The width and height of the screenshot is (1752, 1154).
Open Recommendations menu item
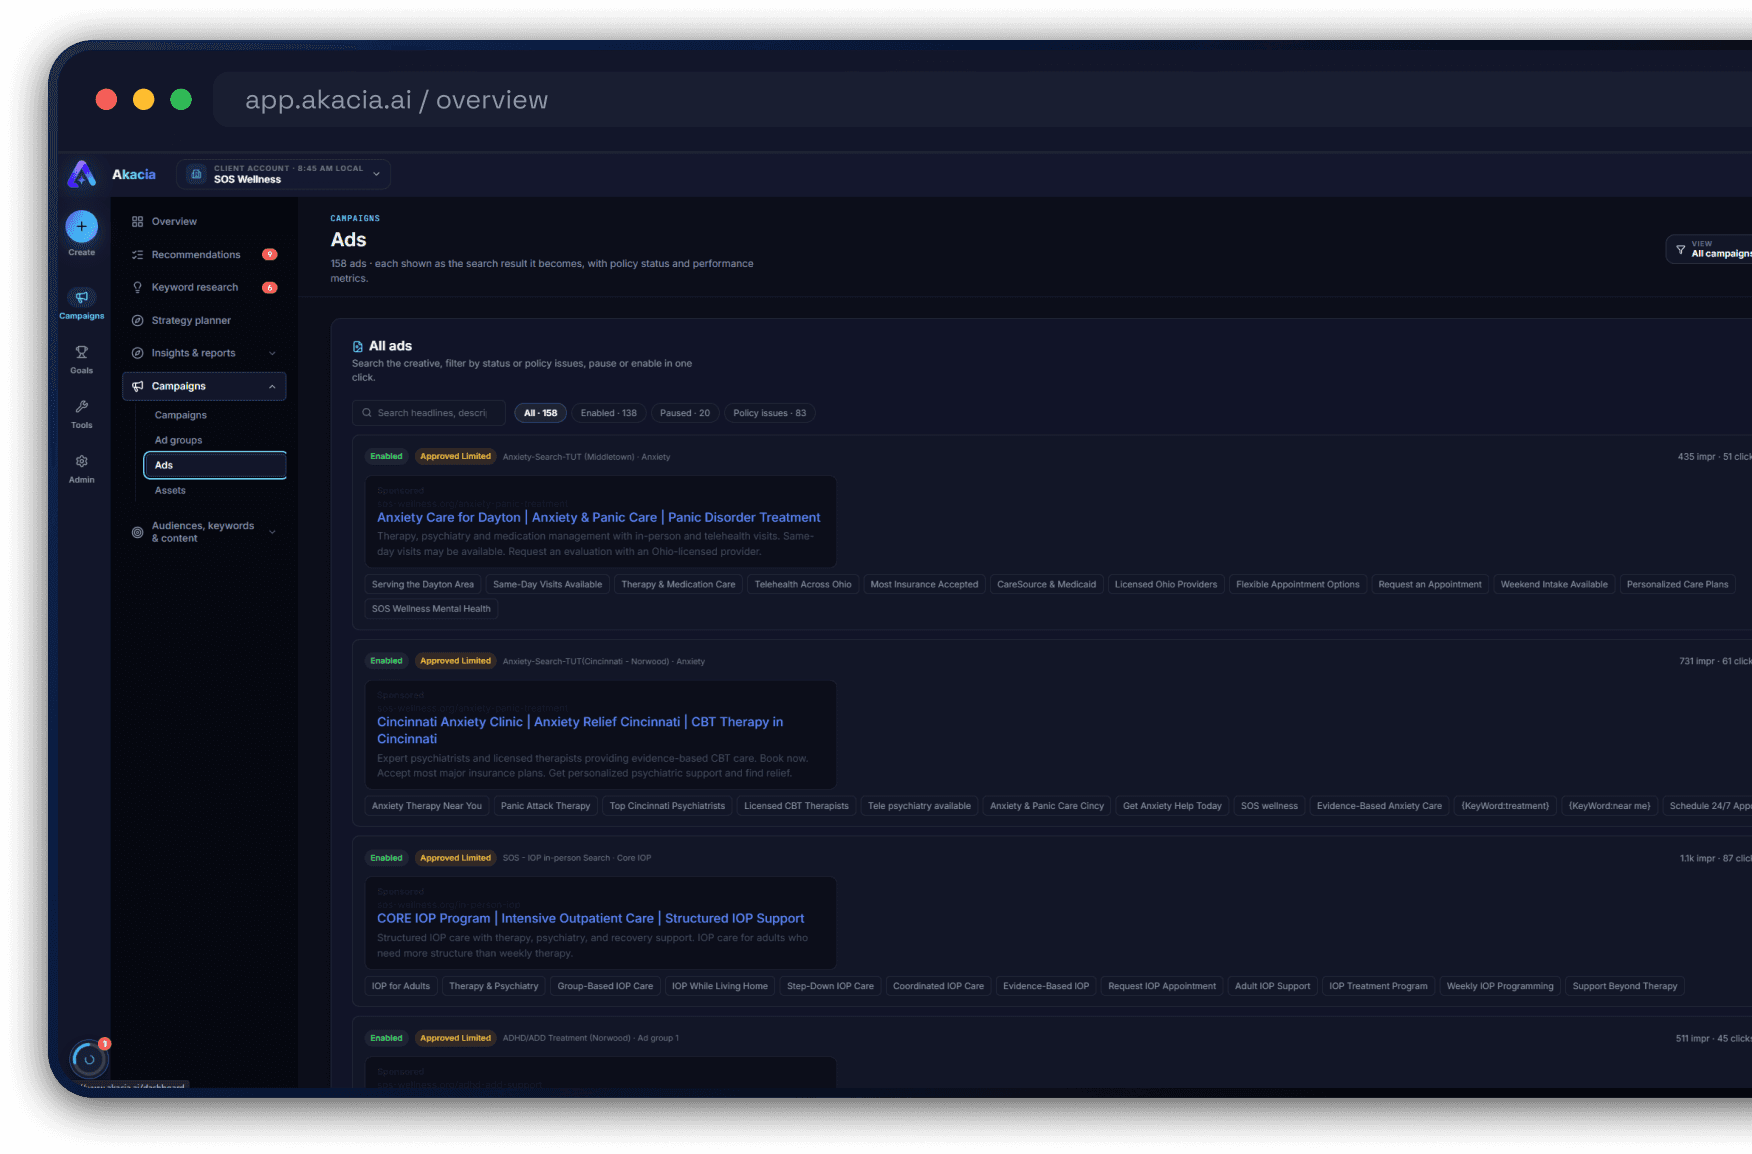coord(204,255)
